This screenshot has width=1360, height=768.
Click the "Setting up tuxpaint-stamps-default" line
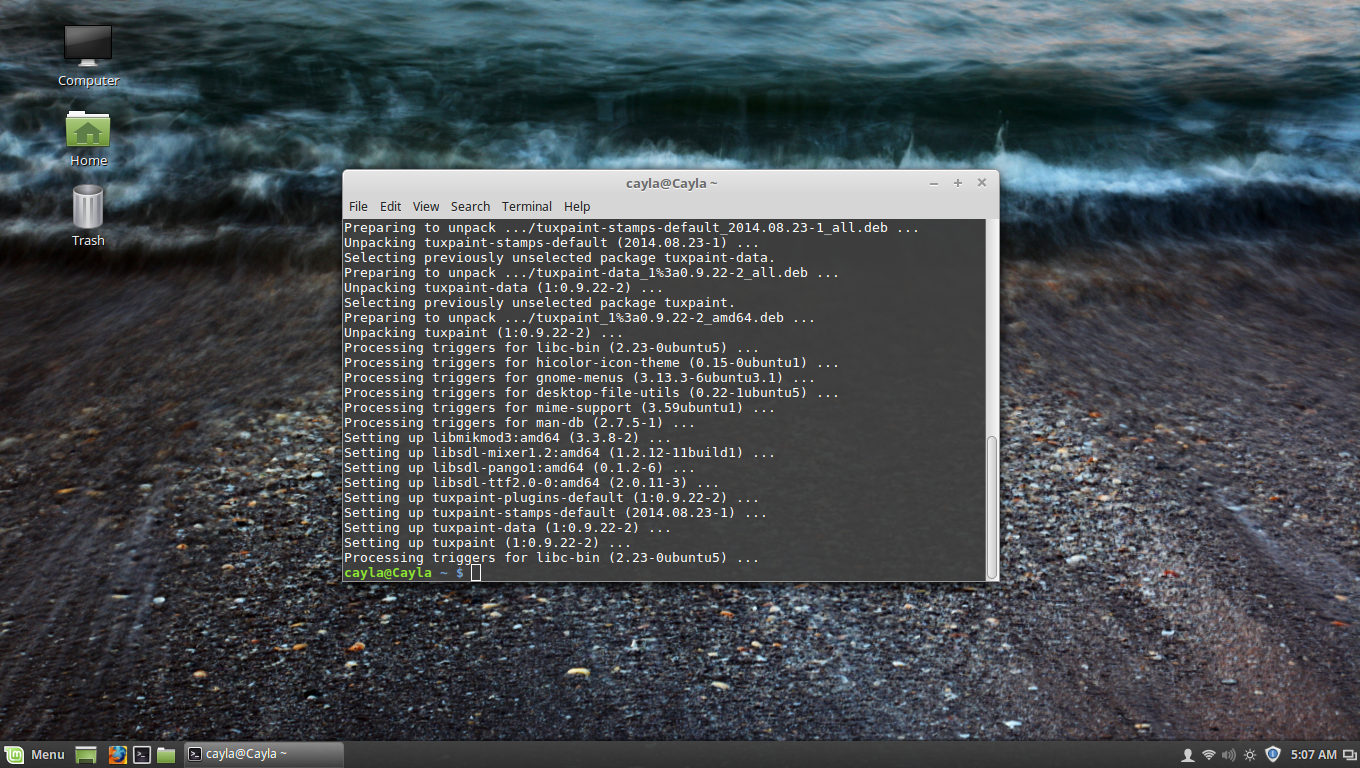tap(556, 513)
